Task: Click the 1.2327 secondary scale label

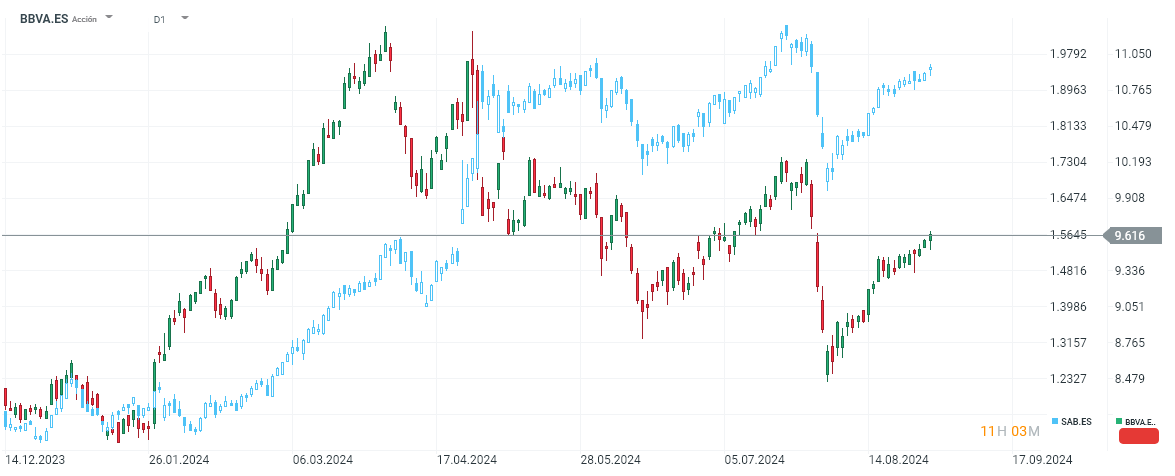Action: click(1067, 379)
